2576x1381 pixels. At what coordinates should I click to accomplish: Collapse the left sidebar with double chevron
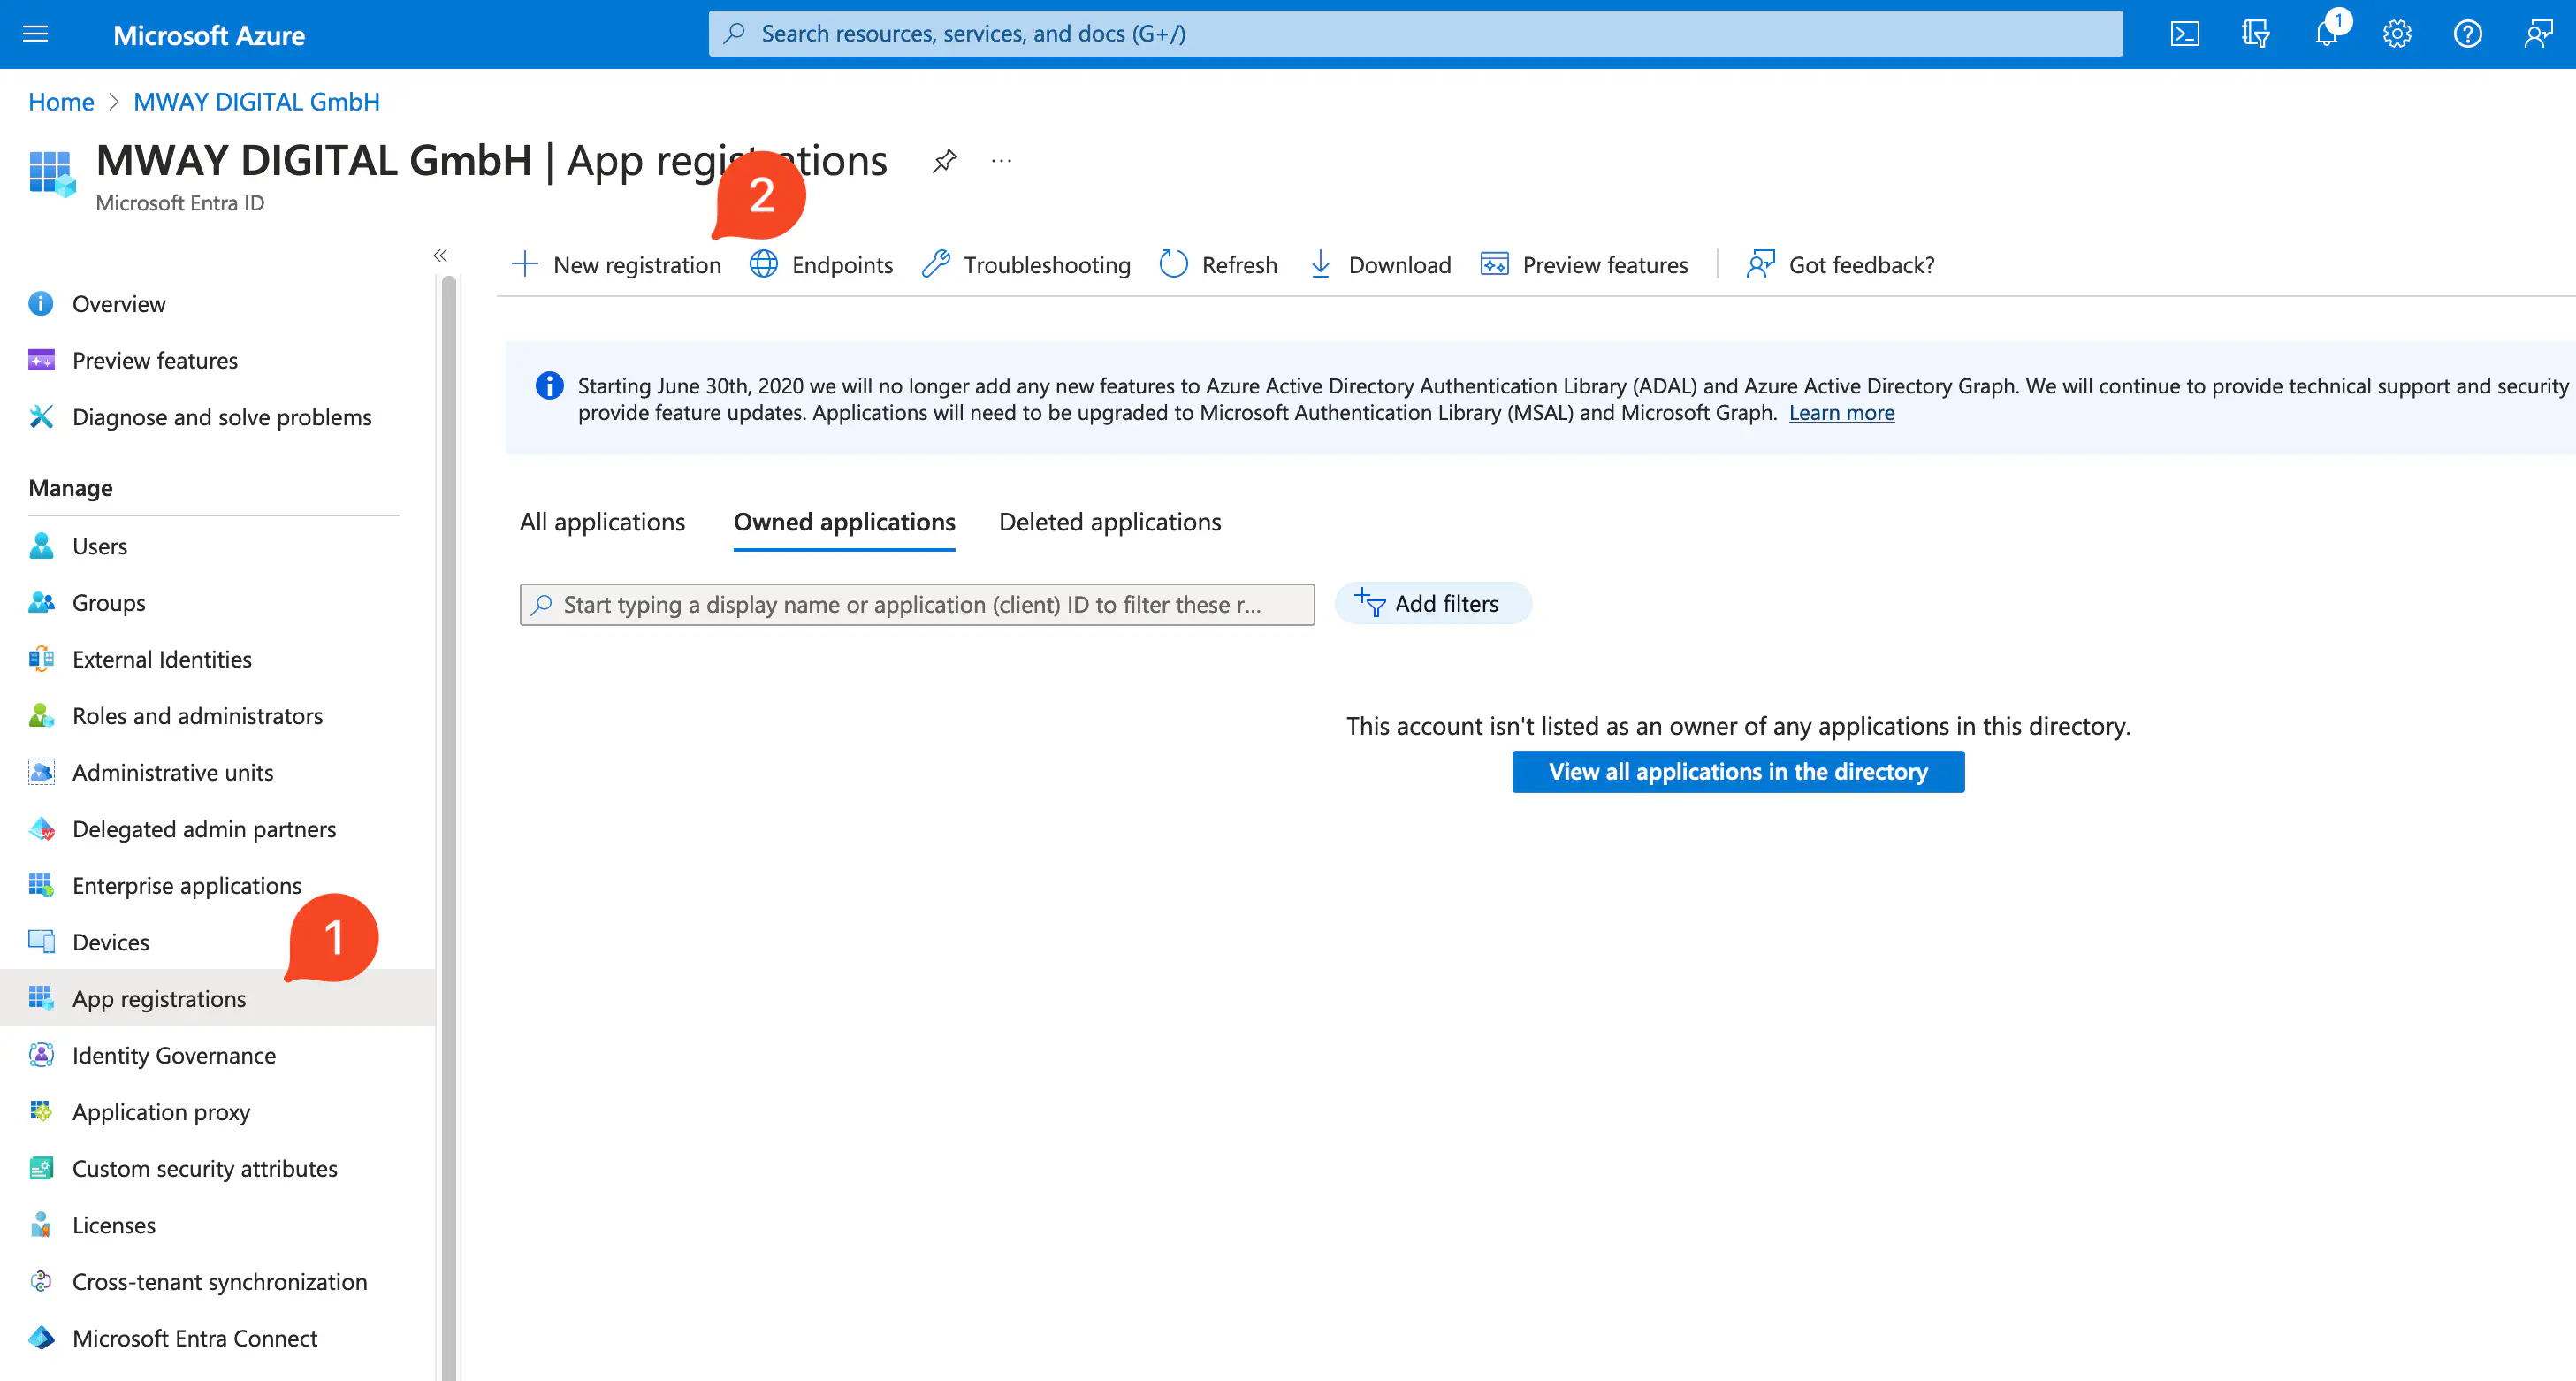point(440,256)
